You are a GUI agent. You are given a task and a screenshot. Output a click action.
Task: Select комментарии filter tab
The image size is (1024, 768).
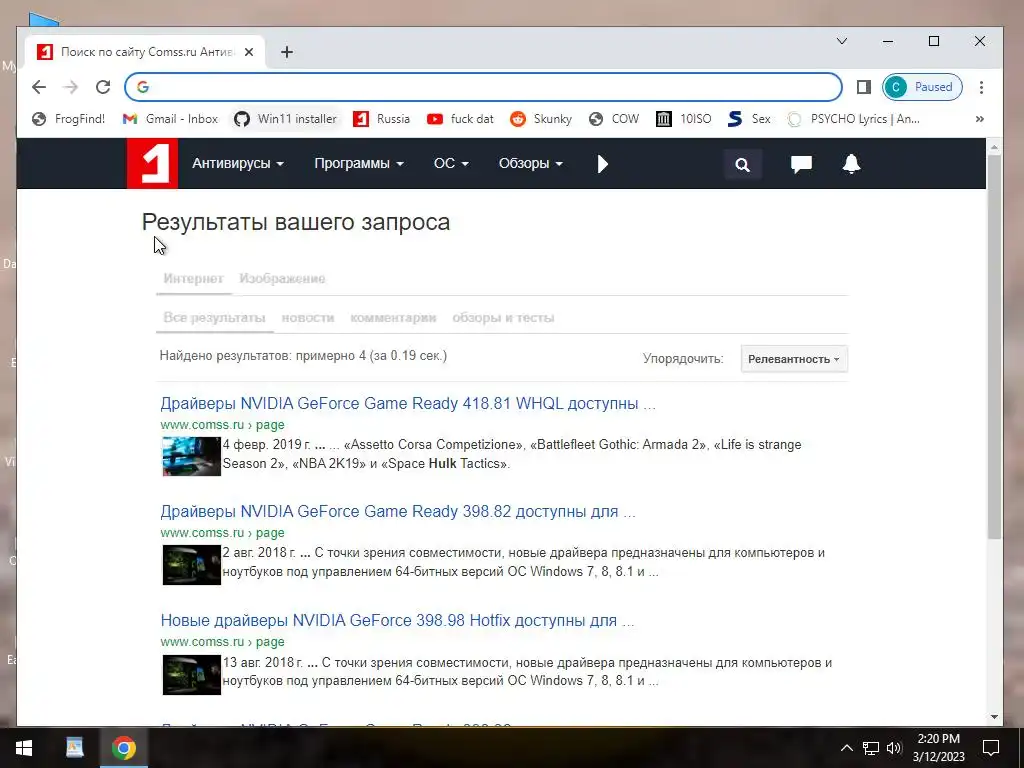(x=393, y=318)
